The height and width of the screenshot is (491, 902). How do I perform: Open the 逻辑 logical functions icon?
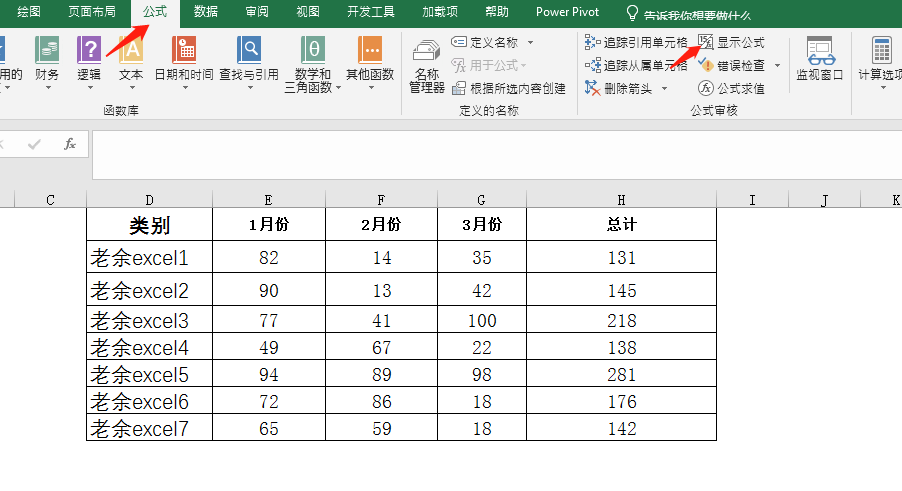[89, 51]
